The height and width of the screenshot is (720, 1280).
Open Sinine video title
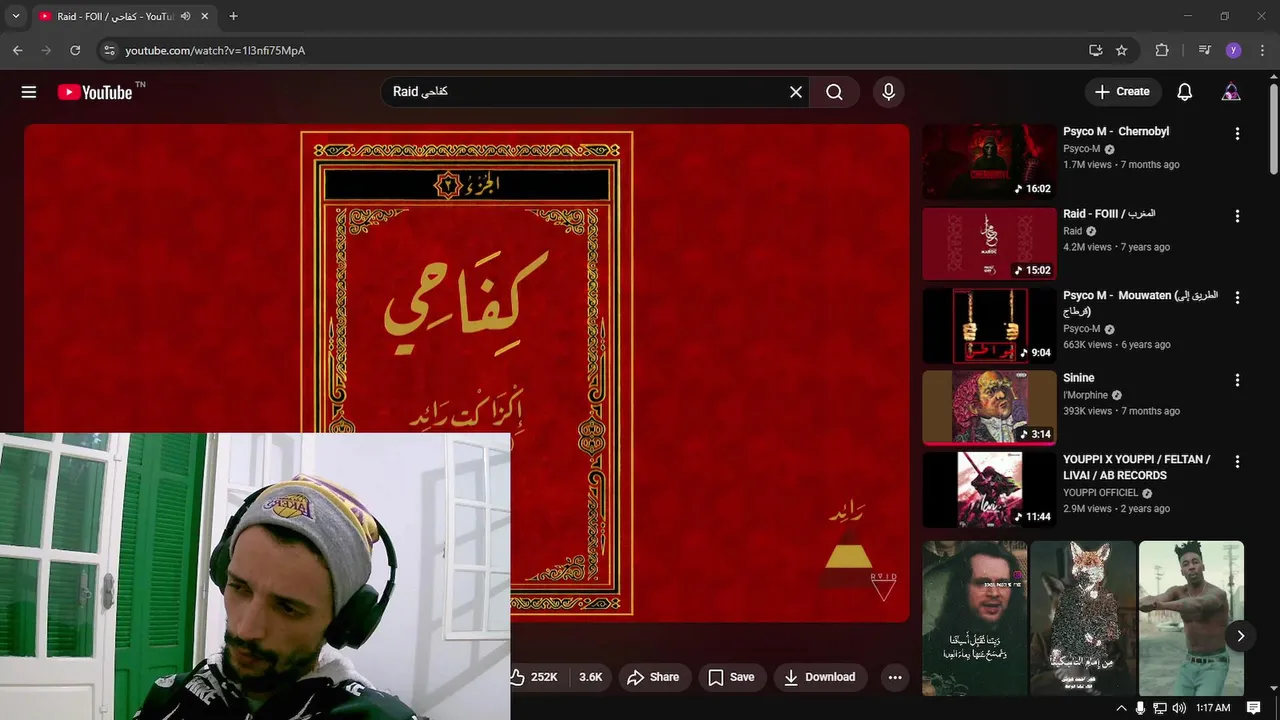pyautogui.click(x=1079, y=378)
